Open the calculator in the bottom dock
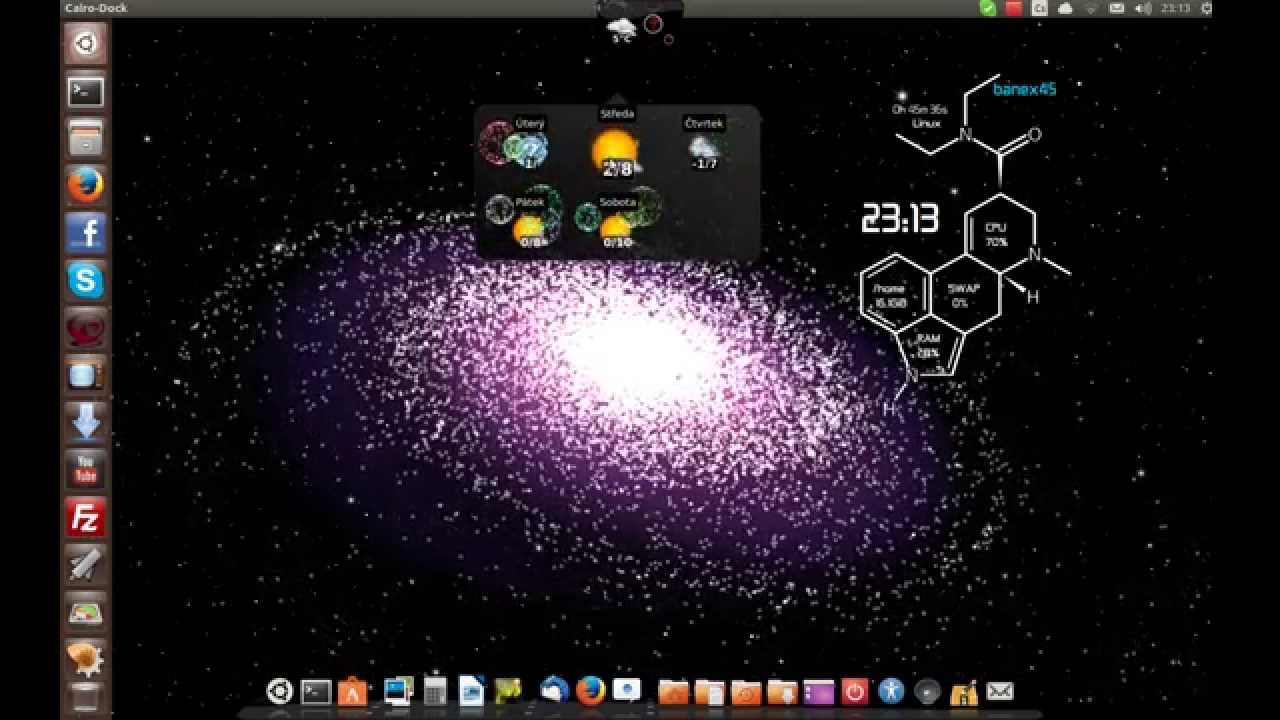Image resolution: width=1280 pixels, height=720 pixels. [x=434, y=691]
